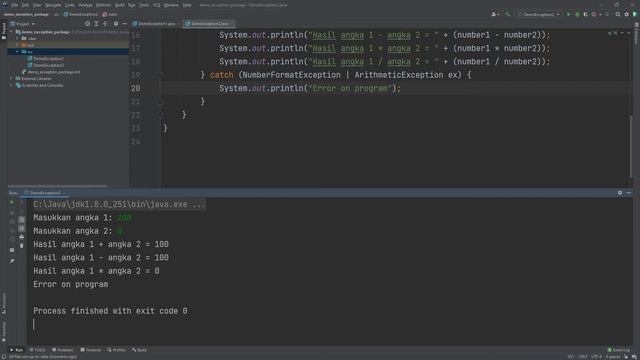Open the Project sidebar stripe button
640x360 pixels.
point(4,31)
